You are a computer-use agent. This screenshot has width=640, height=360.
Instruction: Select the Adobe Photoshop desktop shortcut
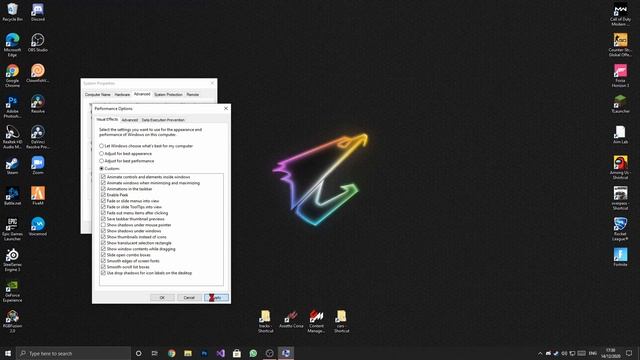pos(12,107)
